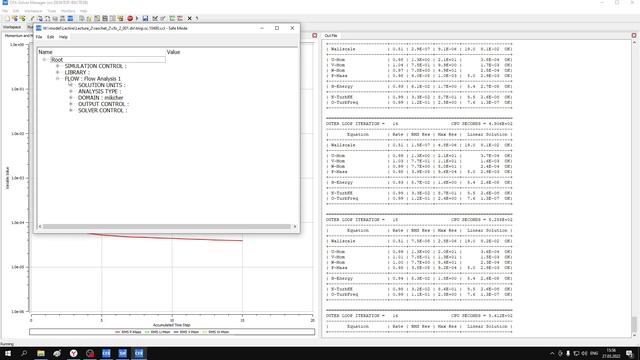Screen dimensions: 640x360
Task: Click the first icon in second toolbar group
Action: point(82,18)
